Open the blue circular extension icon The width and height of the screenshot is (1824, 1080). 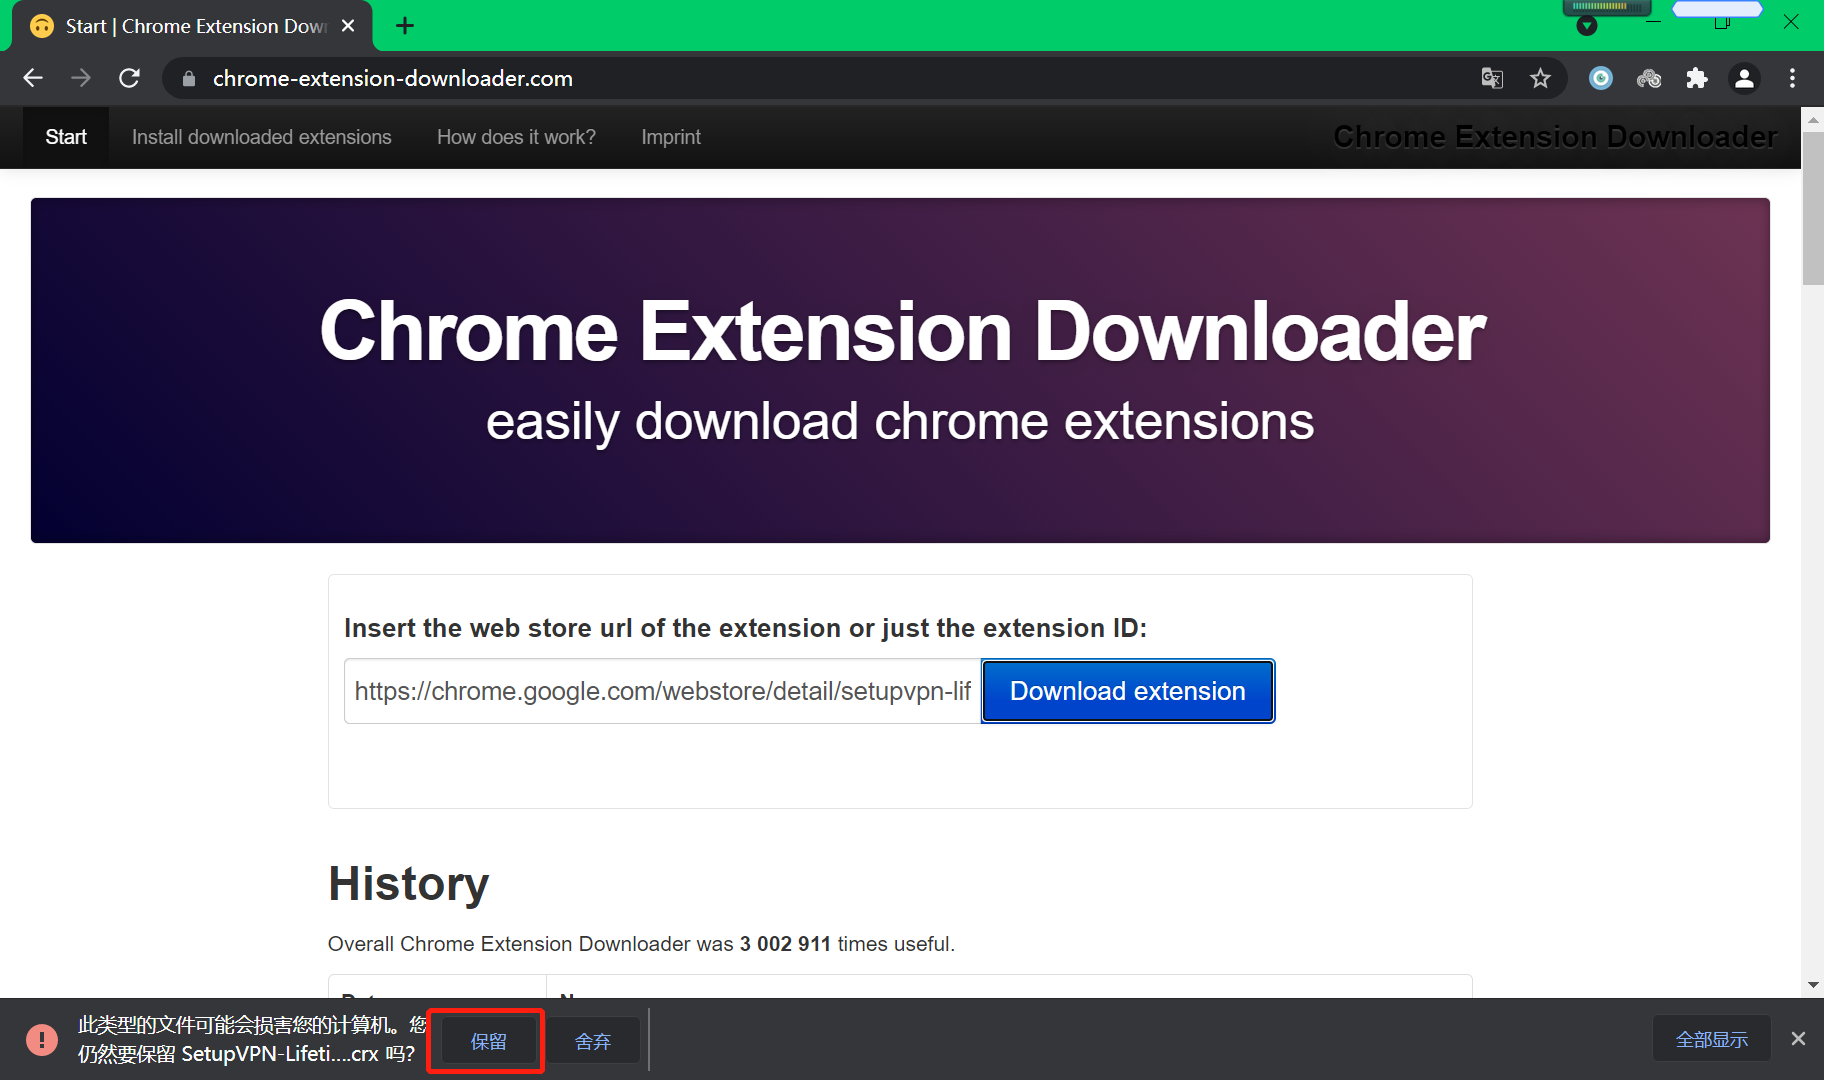point(1601,78)
